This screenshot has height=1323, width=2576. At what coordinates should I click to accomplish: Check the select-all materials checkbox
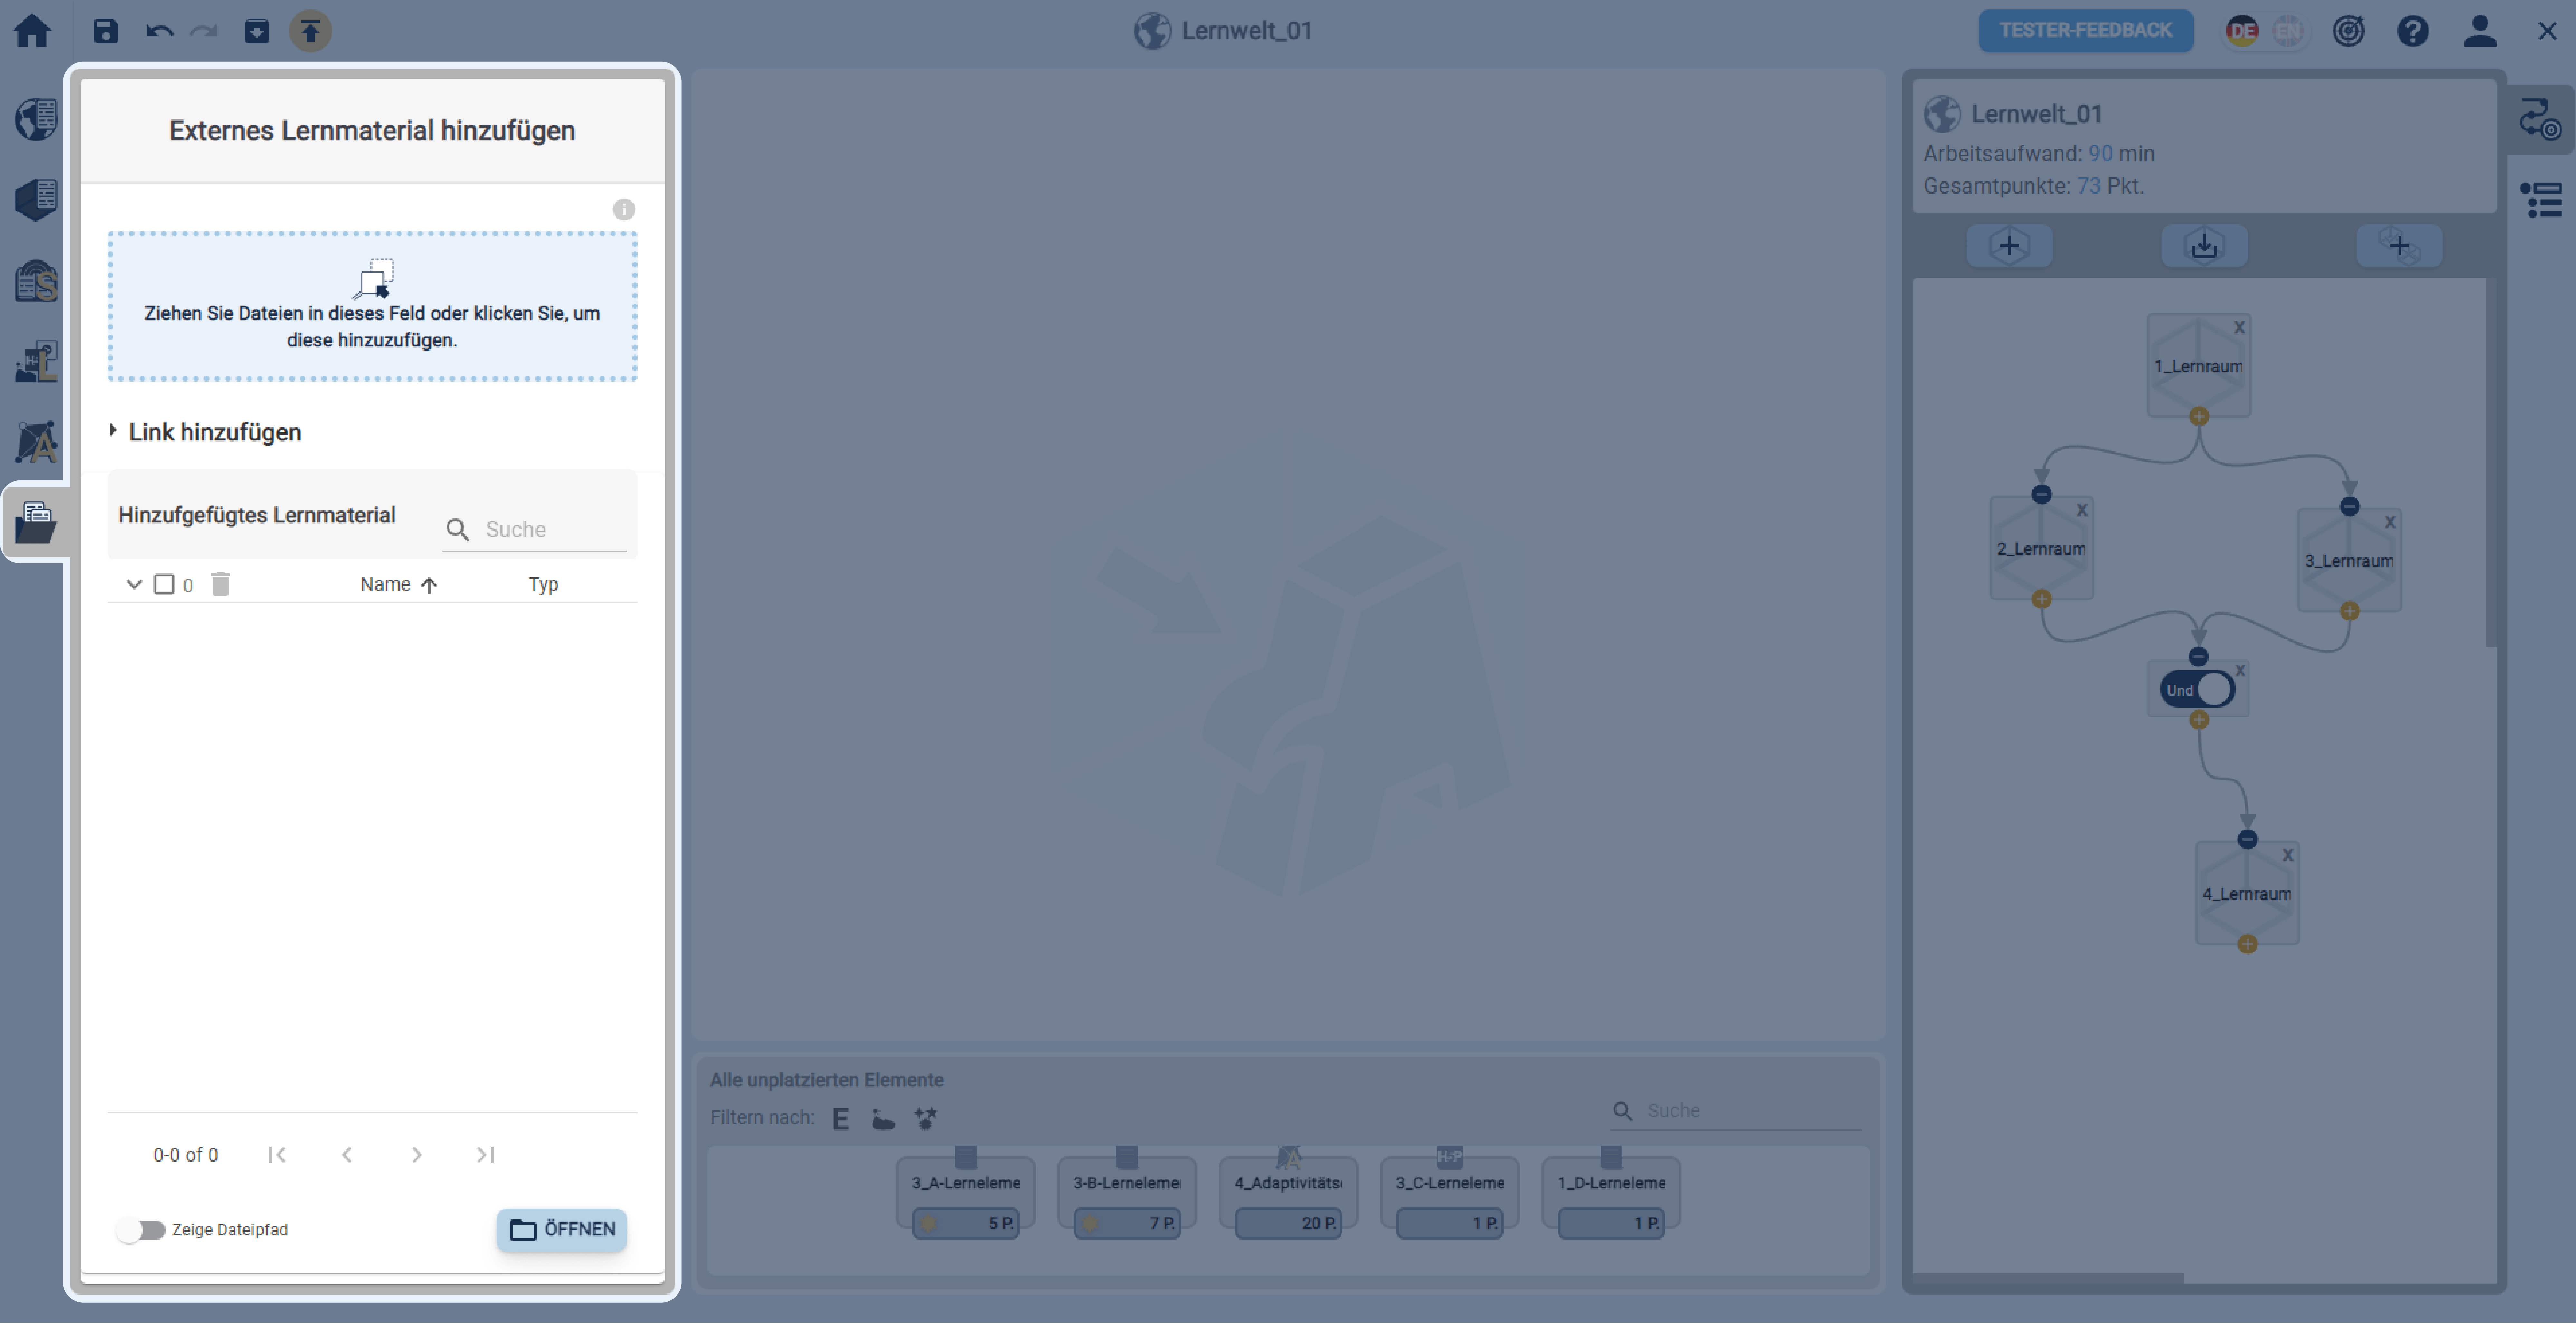tap(164, 584)
